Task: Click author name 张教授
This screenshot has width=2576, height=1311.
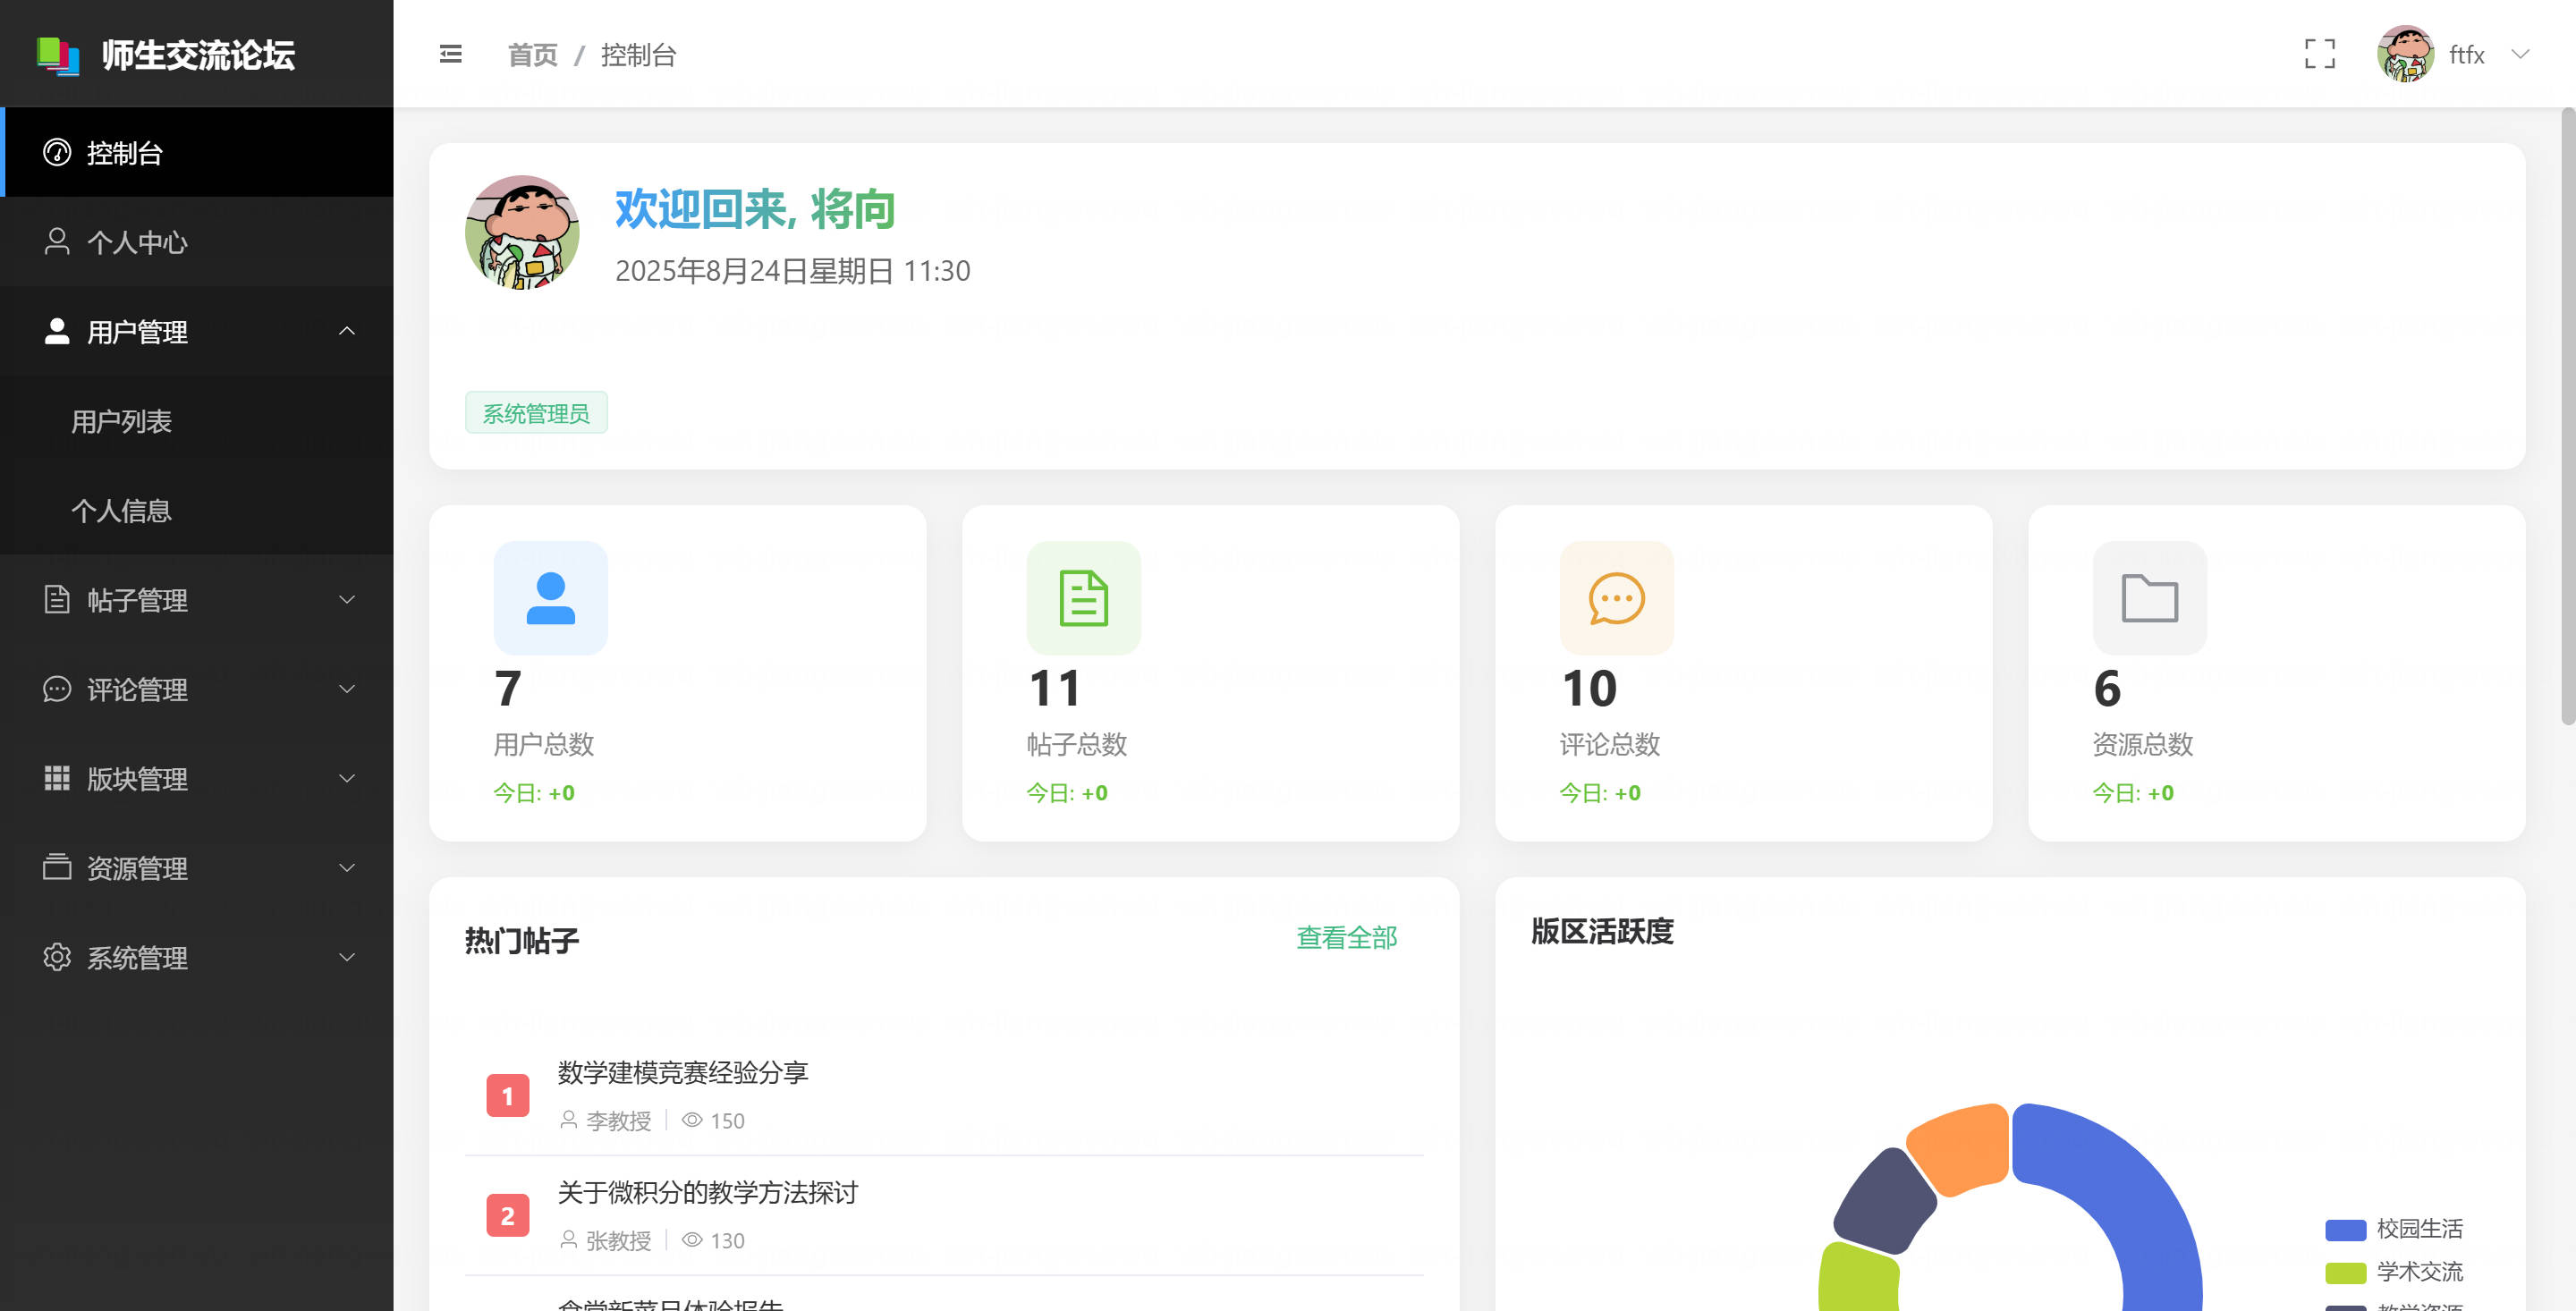Action: click(x=618, y=1241)
